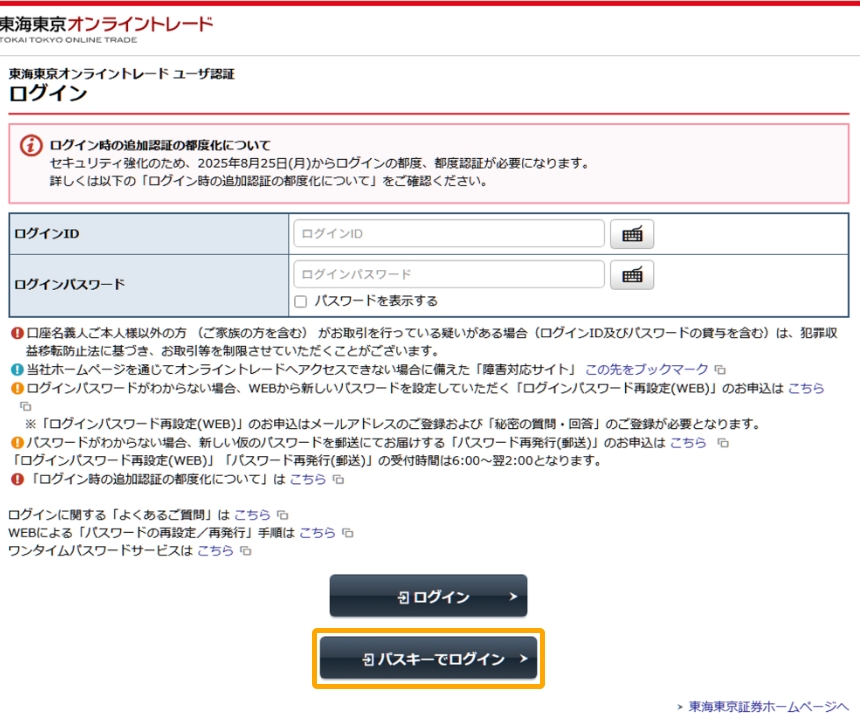Focus the ログインID input field

(448, 234)
